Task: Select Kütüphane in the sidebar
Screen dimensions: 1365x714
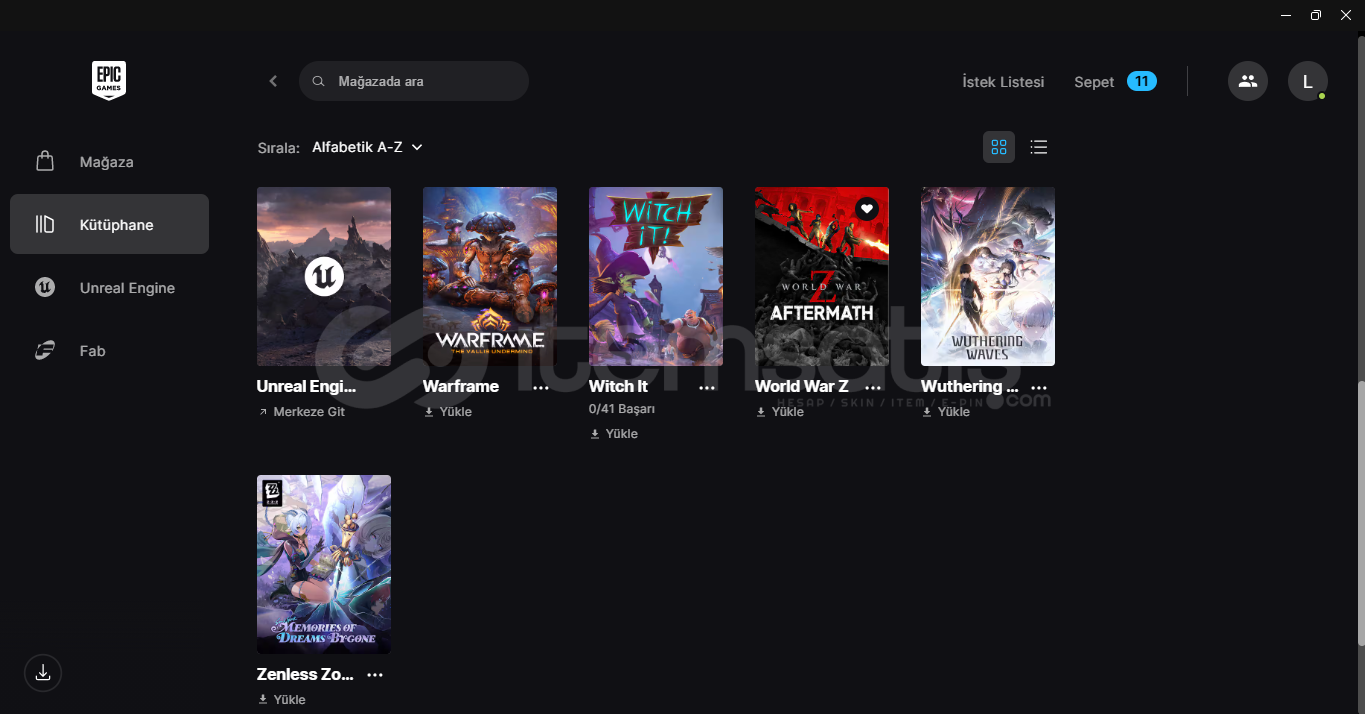Action: [x=109, y=224]
